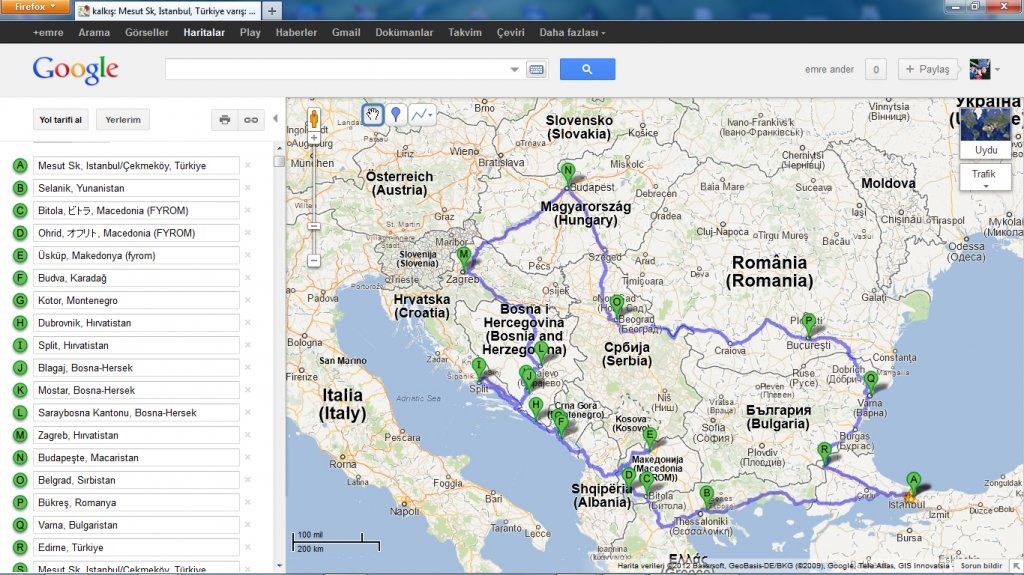Click the chain link share icon

[x=251, y=120]
